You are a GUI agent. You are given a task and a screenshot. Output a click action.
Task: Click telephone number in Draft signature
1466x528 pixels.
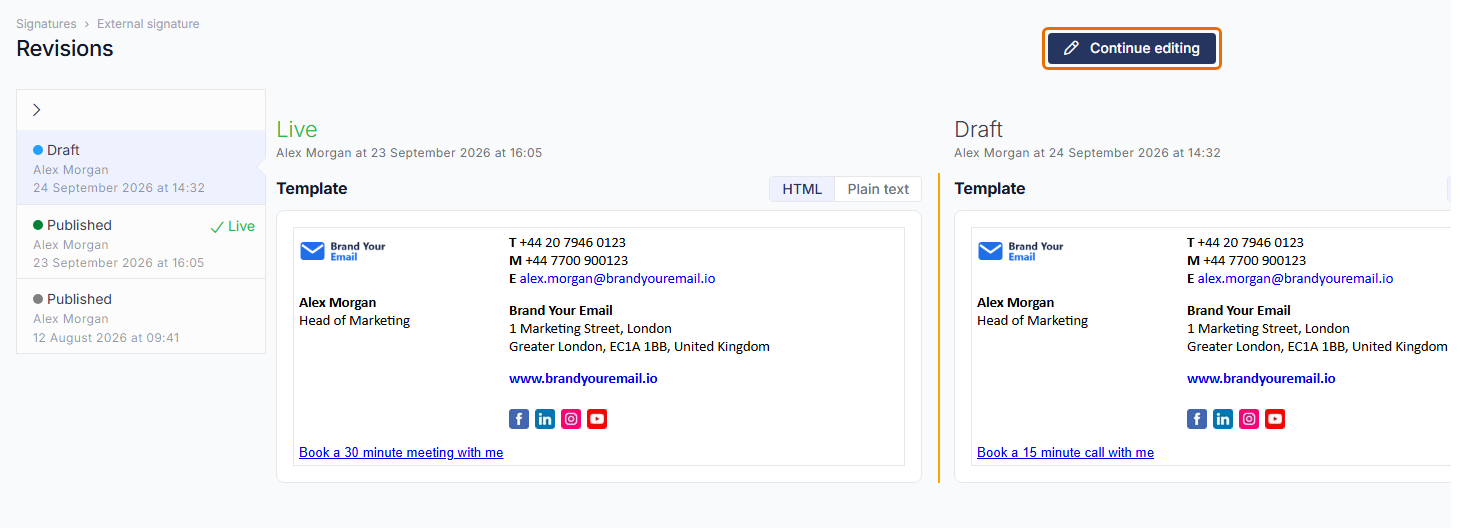1250,243
